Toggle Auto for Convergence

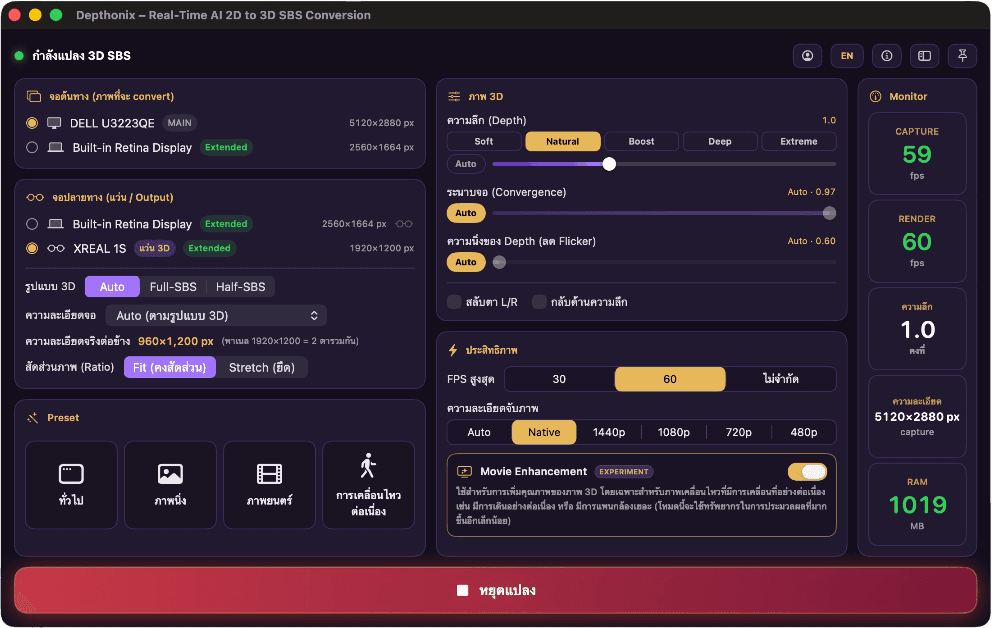point(466,213)
